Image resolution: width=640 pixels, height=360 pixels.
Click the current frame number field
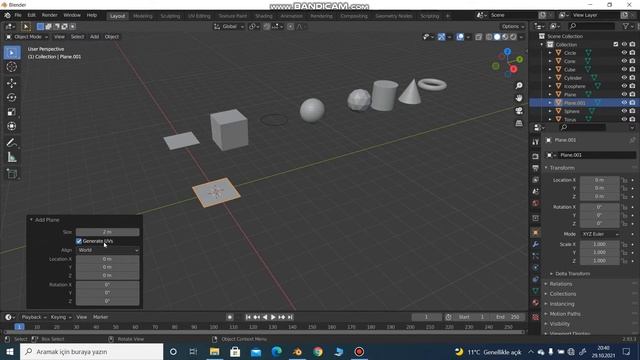tap(427, 317)
